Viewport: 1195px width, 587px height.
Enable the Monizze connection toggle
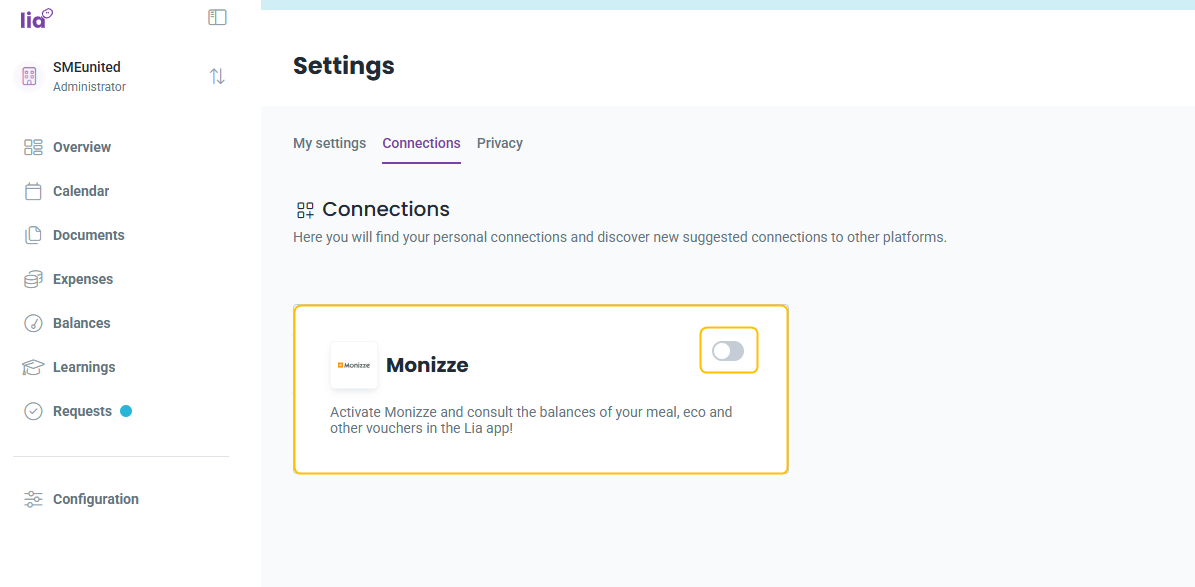(728, 351)
